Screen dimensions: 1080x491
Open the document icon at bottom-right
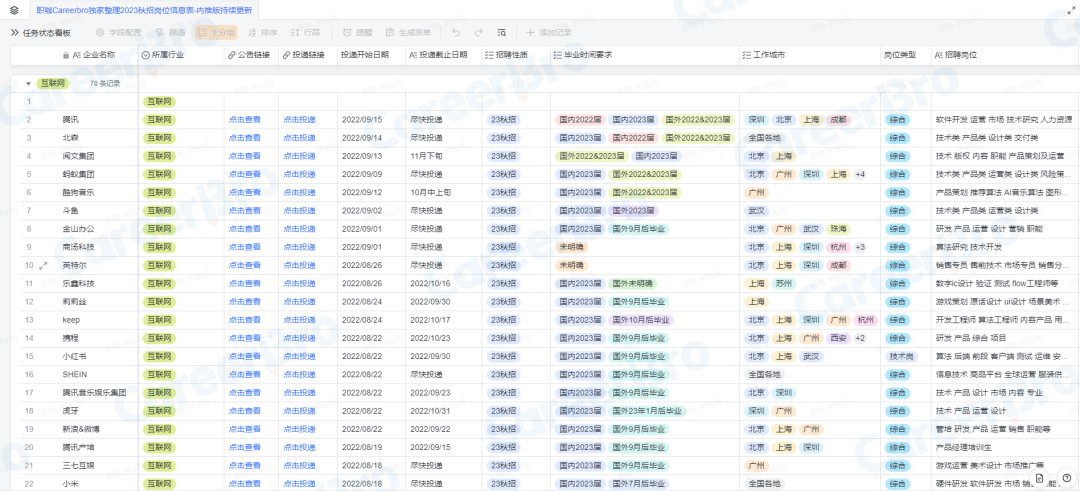1039,478
